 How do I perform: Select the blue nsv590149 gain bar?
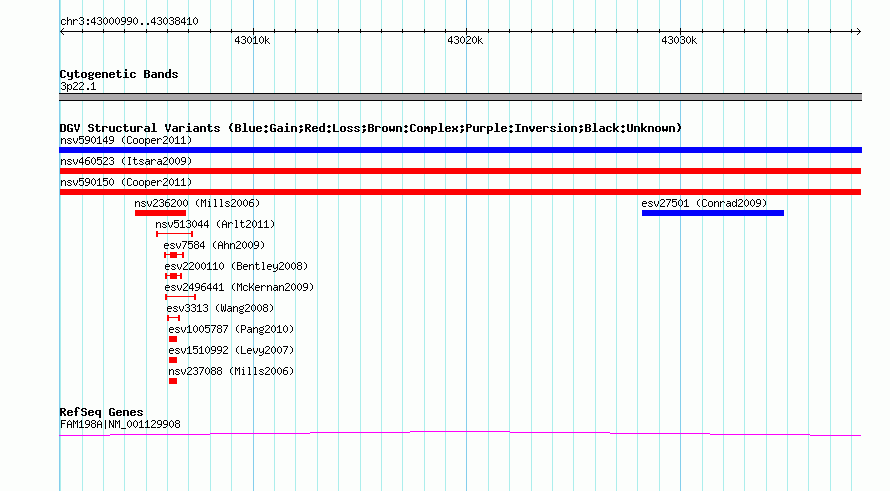[x=460, y=150]
